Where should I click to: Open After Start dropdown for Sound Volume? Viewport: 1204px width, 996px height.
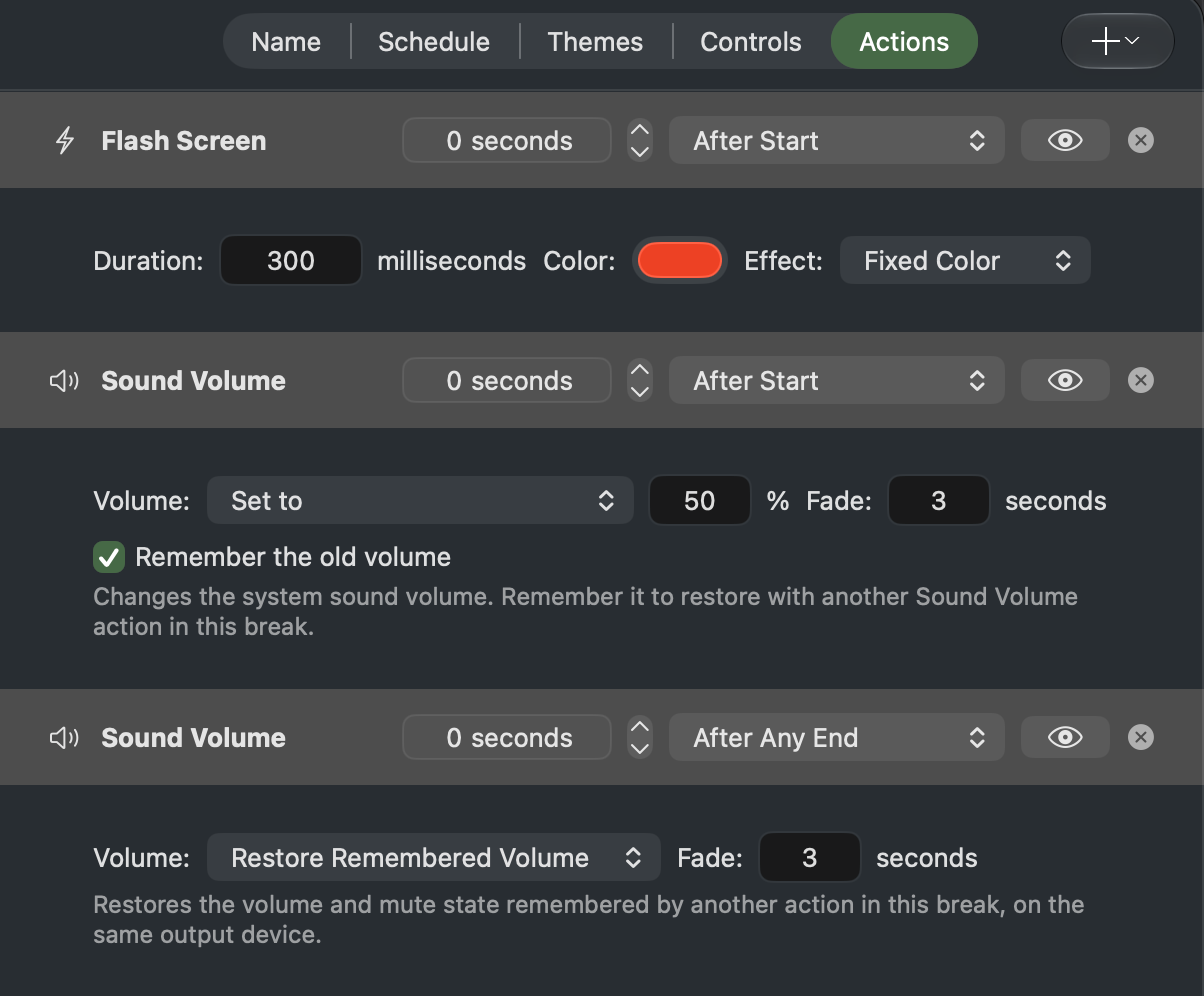point(836,381)
